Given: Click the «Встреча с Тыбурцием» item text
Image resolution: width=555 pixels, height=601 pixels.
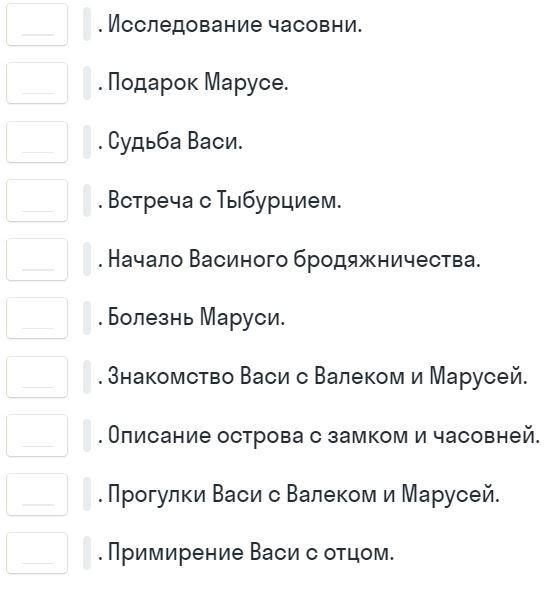Looking at the screenshot, I should pyautogui.click(x=224, y=200).
